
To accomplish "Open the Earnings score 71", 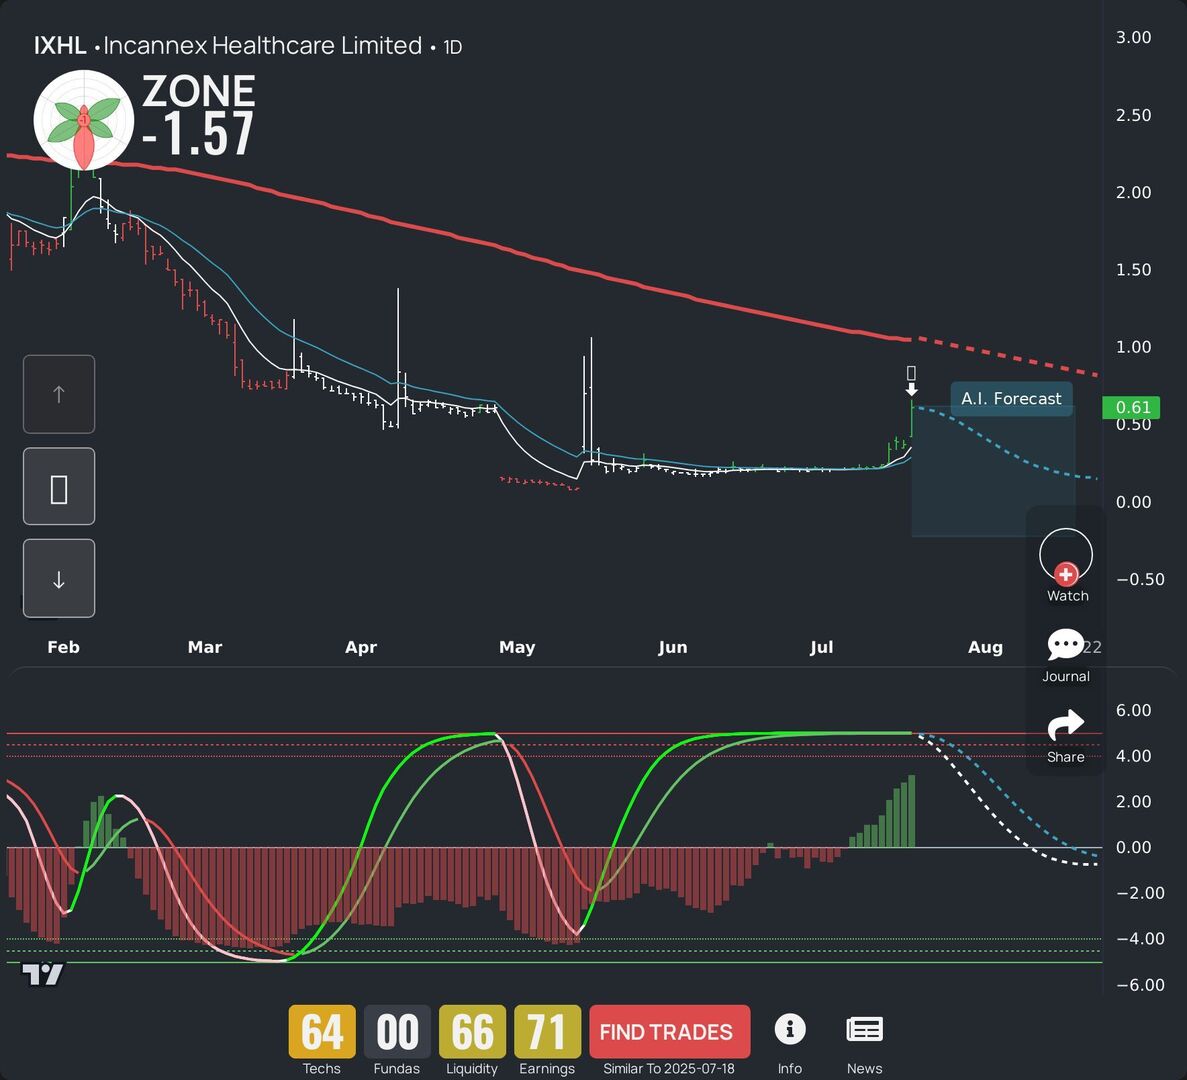I will 547,1032.
